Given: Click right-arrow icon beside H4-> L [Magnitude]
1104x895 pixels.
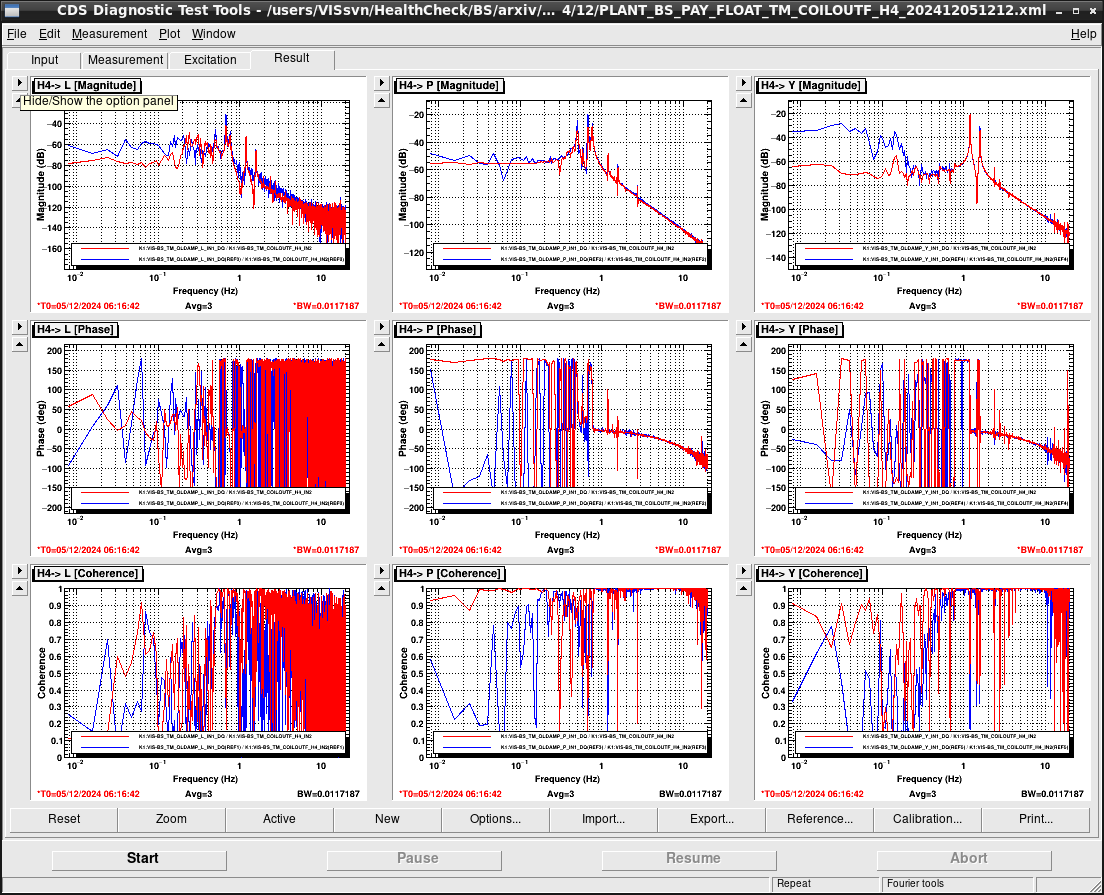Looking at the screenshot, I should 20,83.
